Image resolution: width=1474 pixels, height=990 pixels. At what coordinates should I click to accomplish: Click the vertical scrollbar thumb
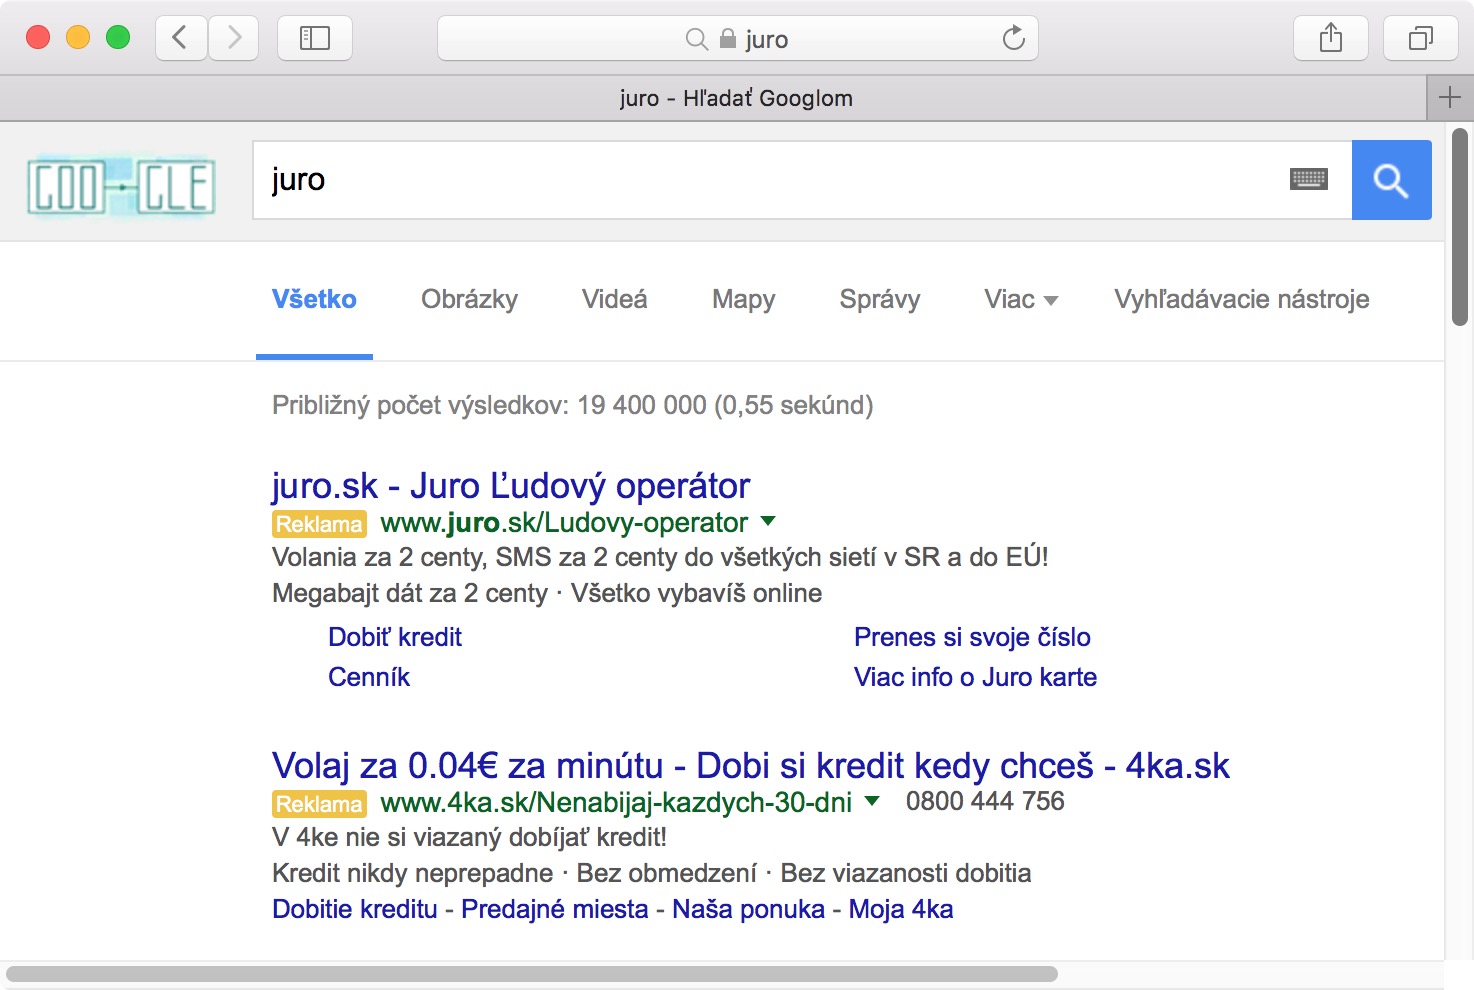1460,227
